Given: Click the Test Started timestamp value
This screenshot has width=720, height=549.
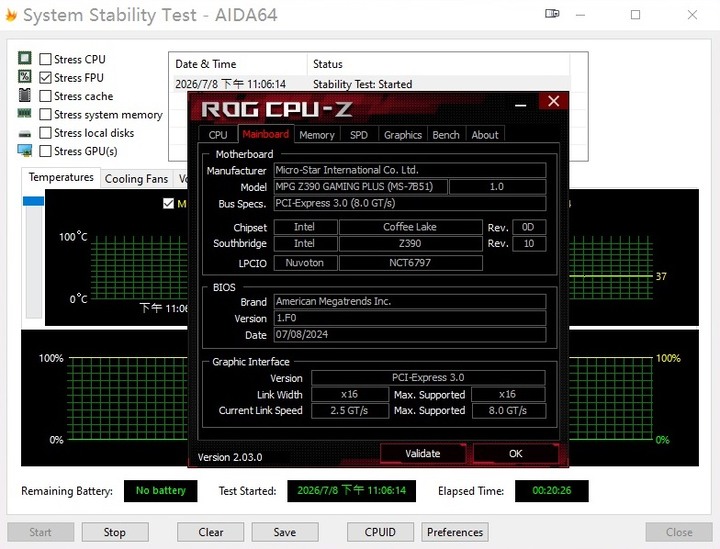Looking at the screenshot, I should click(351, 491).
